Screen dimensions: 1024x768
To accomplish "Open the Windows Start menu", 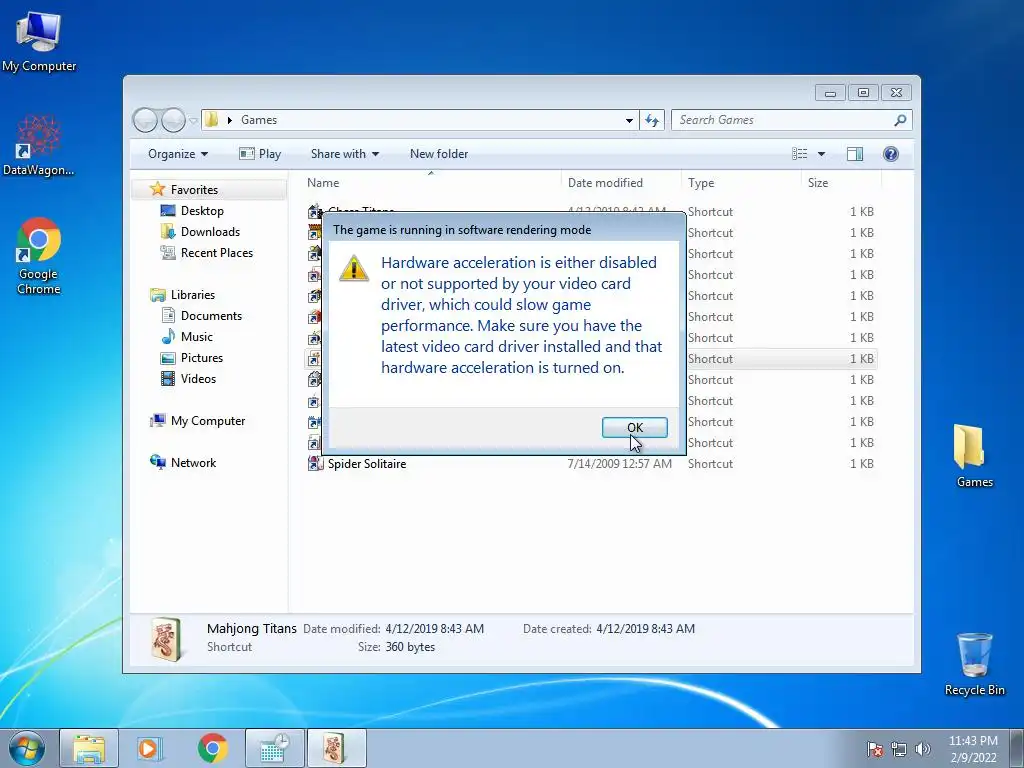I will (x=27, y=748).
